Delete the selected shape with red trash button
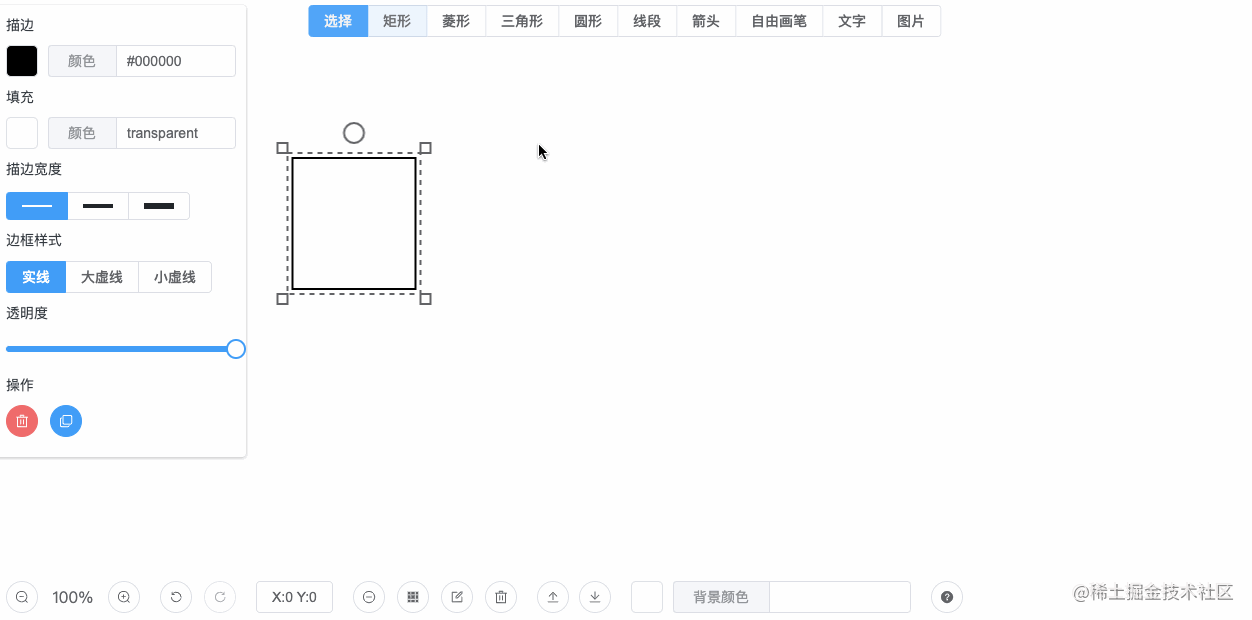This screenshot has width=1252, height=620. click(x=22, y=421)
